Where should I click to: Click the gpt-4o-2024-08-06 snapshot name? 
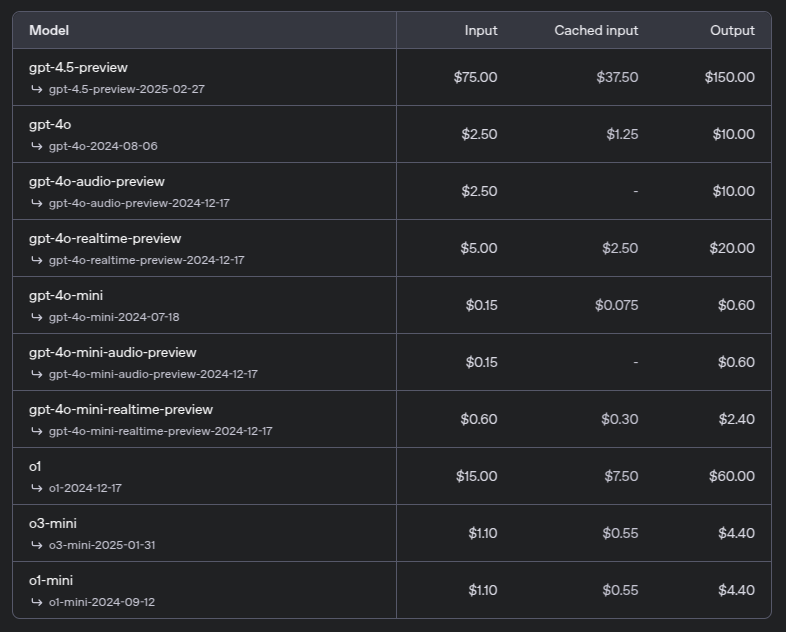103,146
